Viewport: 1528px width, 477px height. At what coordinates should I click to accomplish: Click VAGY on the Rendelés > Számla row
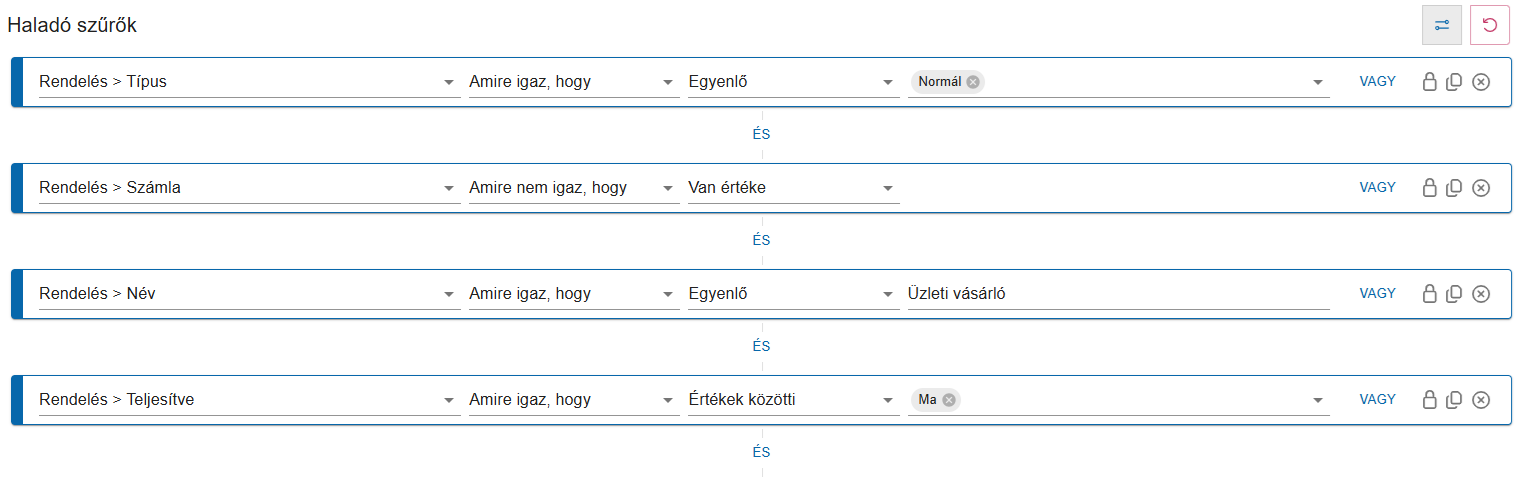point(1377,188)
